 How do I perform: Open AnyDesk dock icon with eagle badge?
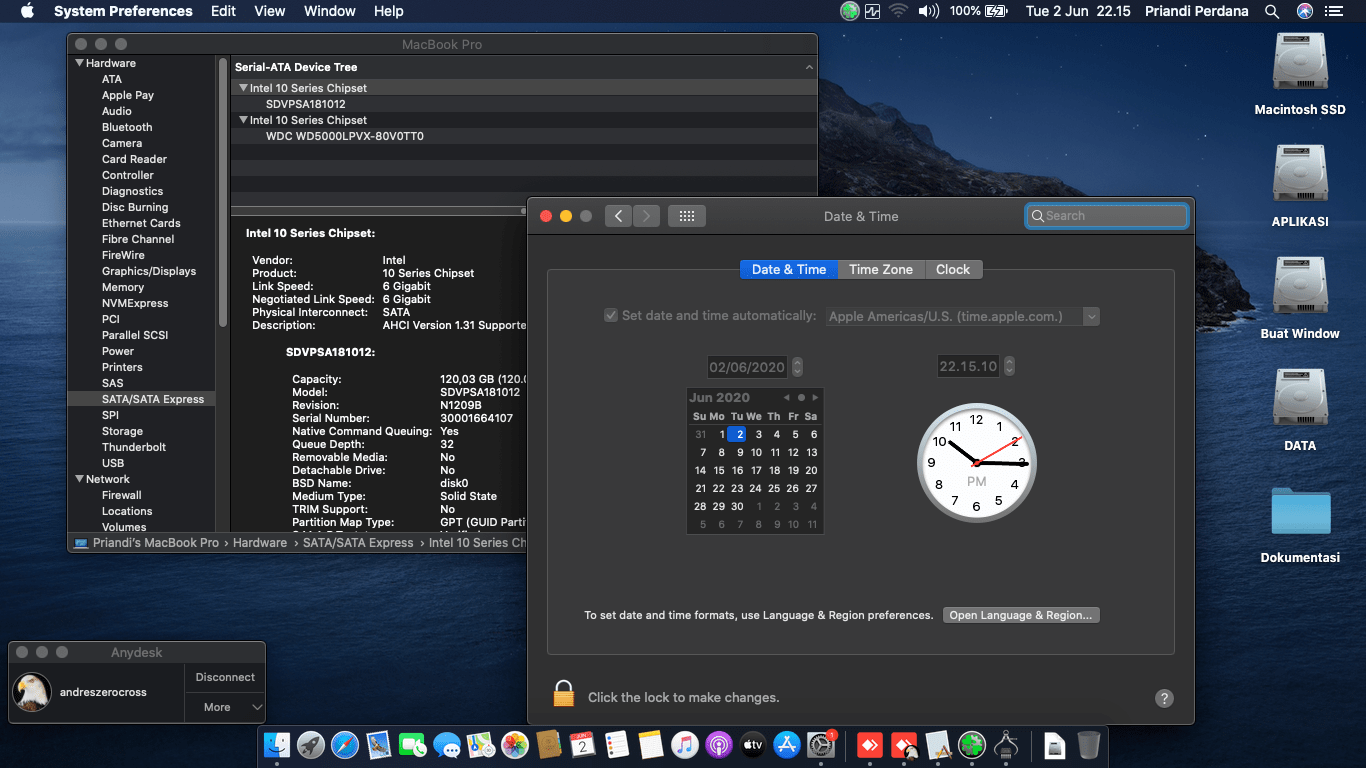(904, 745)
